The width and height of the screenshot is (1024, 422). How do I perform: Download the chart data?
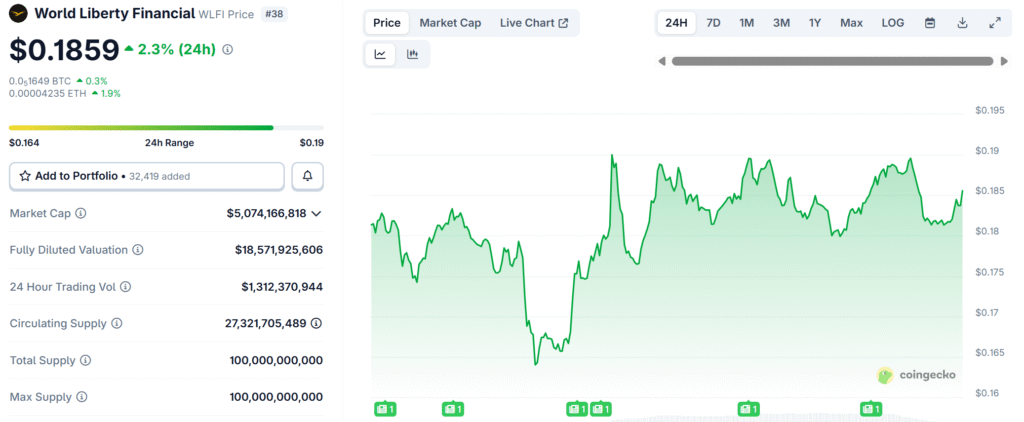(962, 23)
